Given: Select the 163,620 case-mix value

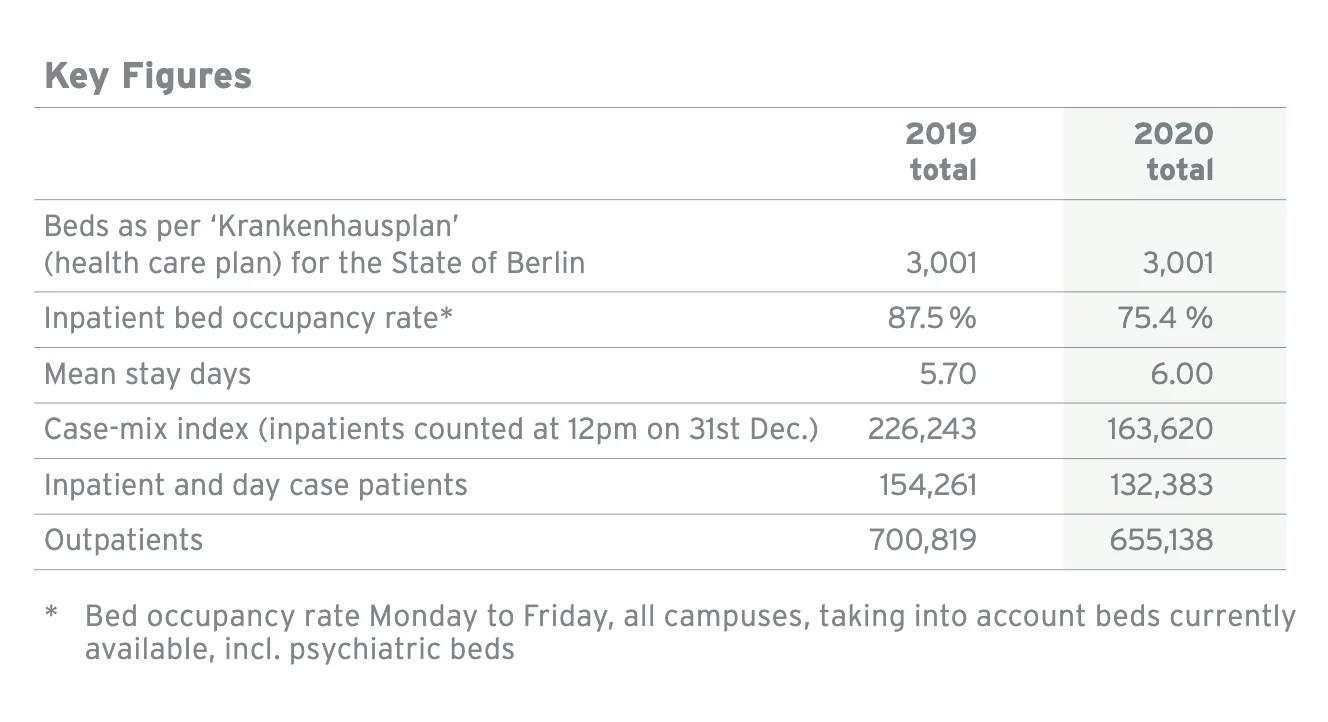Looking at the screenshot, I should (1159, 429).
